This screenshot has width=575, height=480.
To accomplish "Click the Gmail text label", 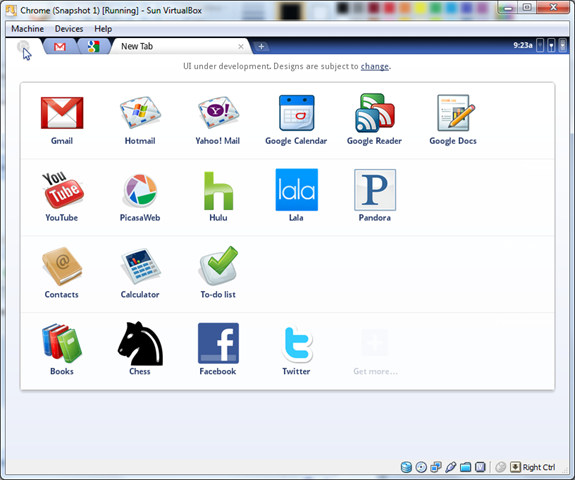I will [62, 141].
